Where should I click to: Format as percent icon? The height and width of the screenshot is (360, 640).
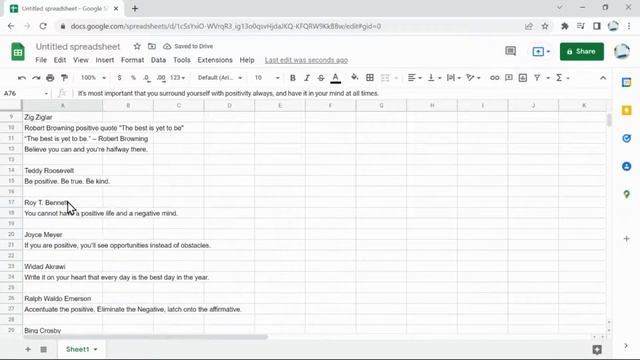point(133,78)
